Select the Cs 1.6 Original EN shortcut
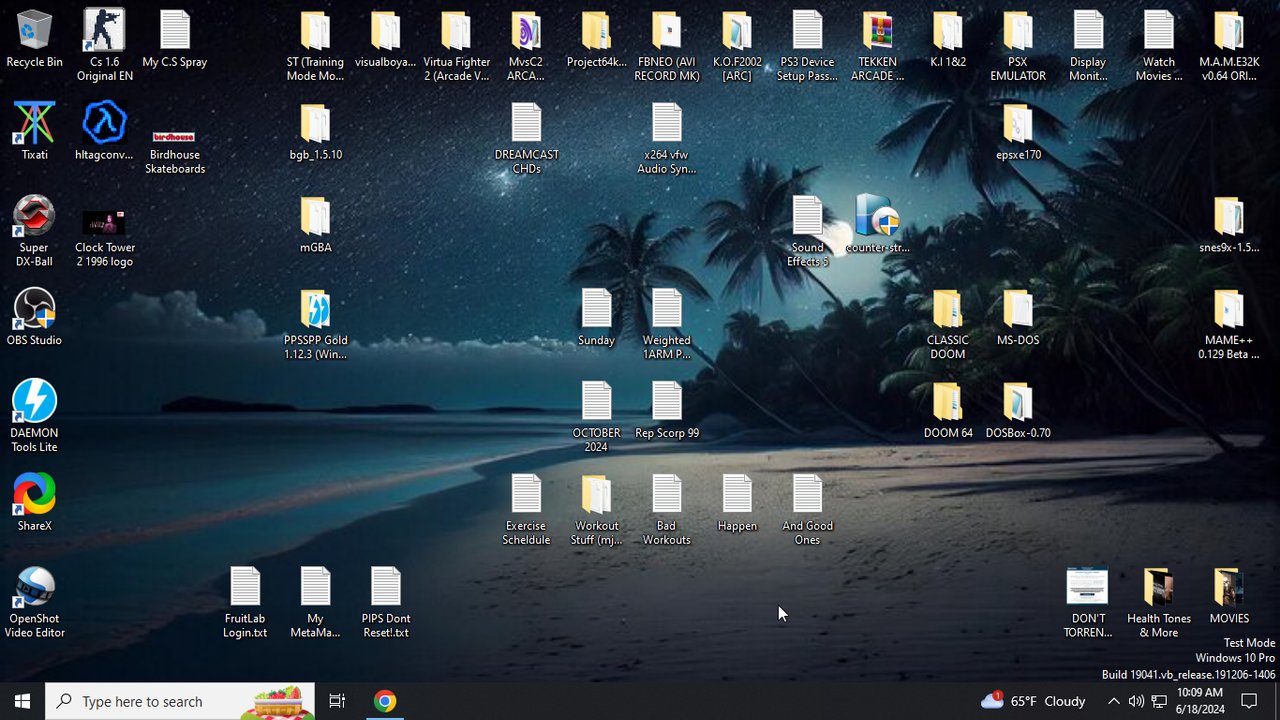1280x720 pixels. pyautogui.click(x=104, y=46)
